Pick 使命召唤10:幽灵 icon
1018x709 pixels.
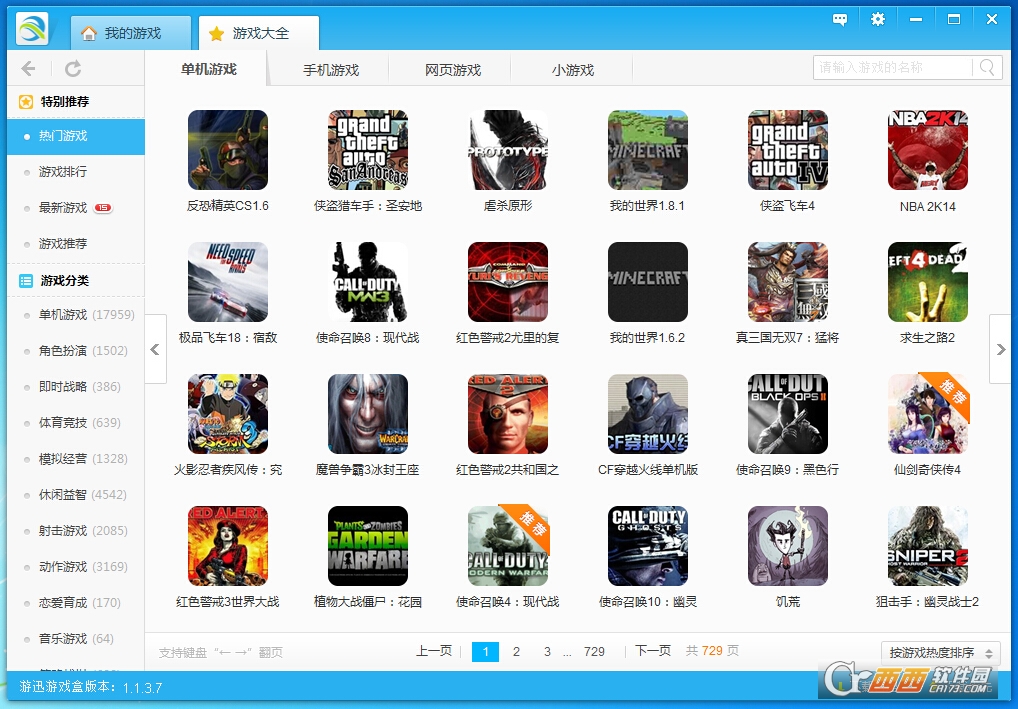648,546
